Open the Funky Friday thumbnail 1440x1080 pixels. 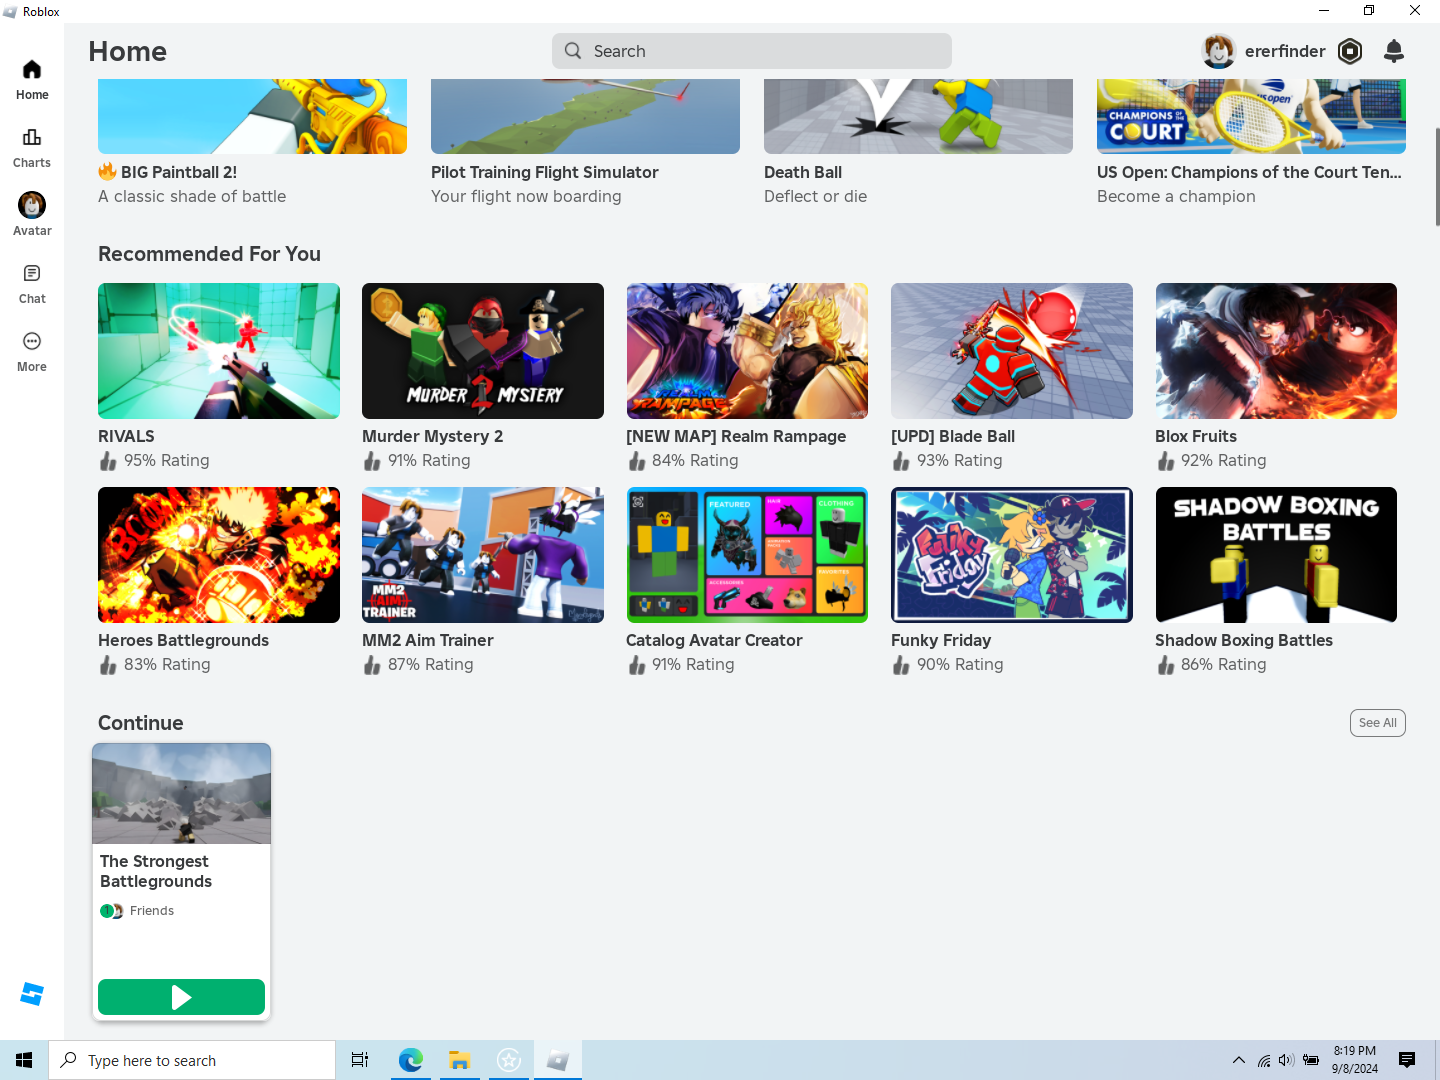click(x=1012, y=555)
